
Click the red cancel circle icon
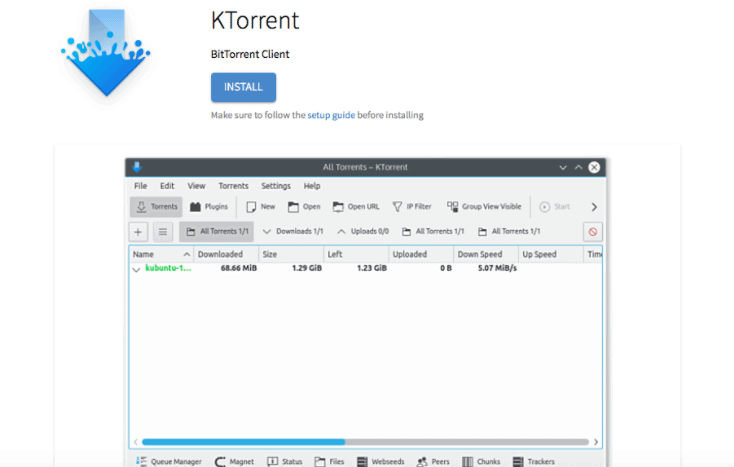click(593, 232)
